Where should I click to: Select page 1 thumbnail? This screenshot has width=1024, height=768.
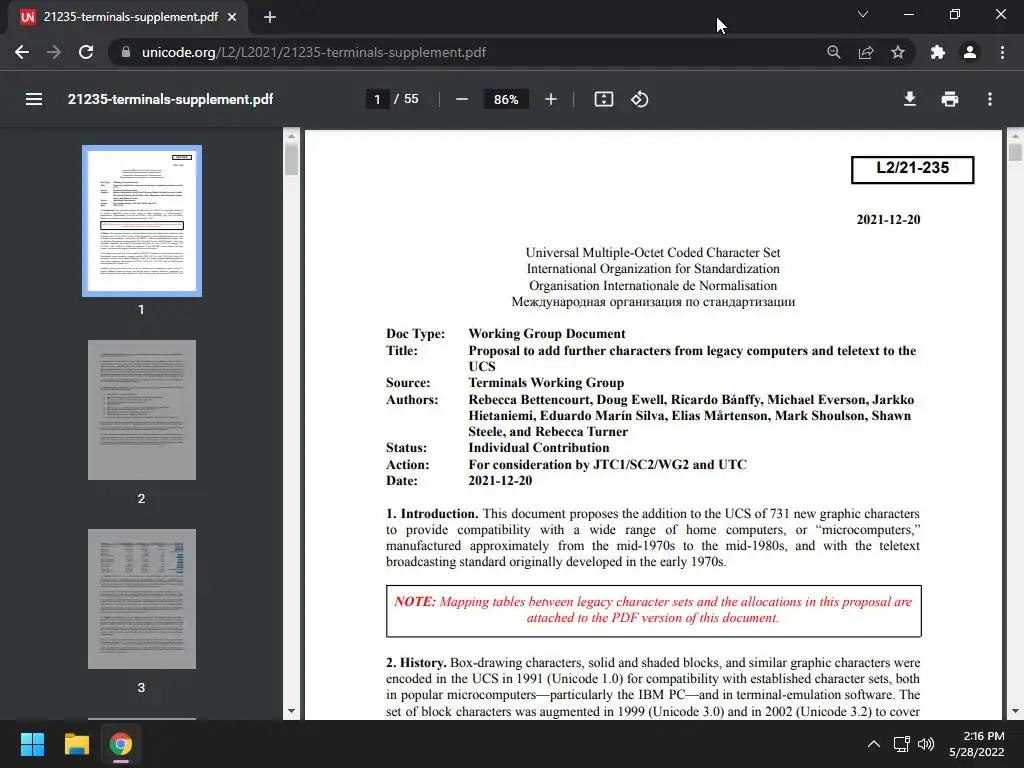142,221
